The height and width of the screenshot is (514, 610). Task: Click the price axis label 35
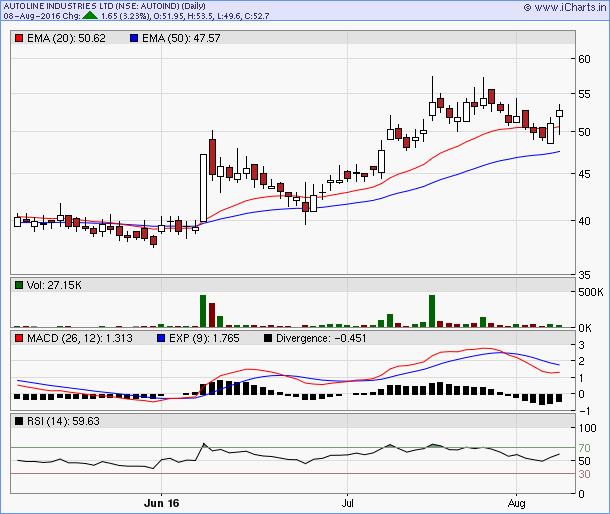coord(584,275)
